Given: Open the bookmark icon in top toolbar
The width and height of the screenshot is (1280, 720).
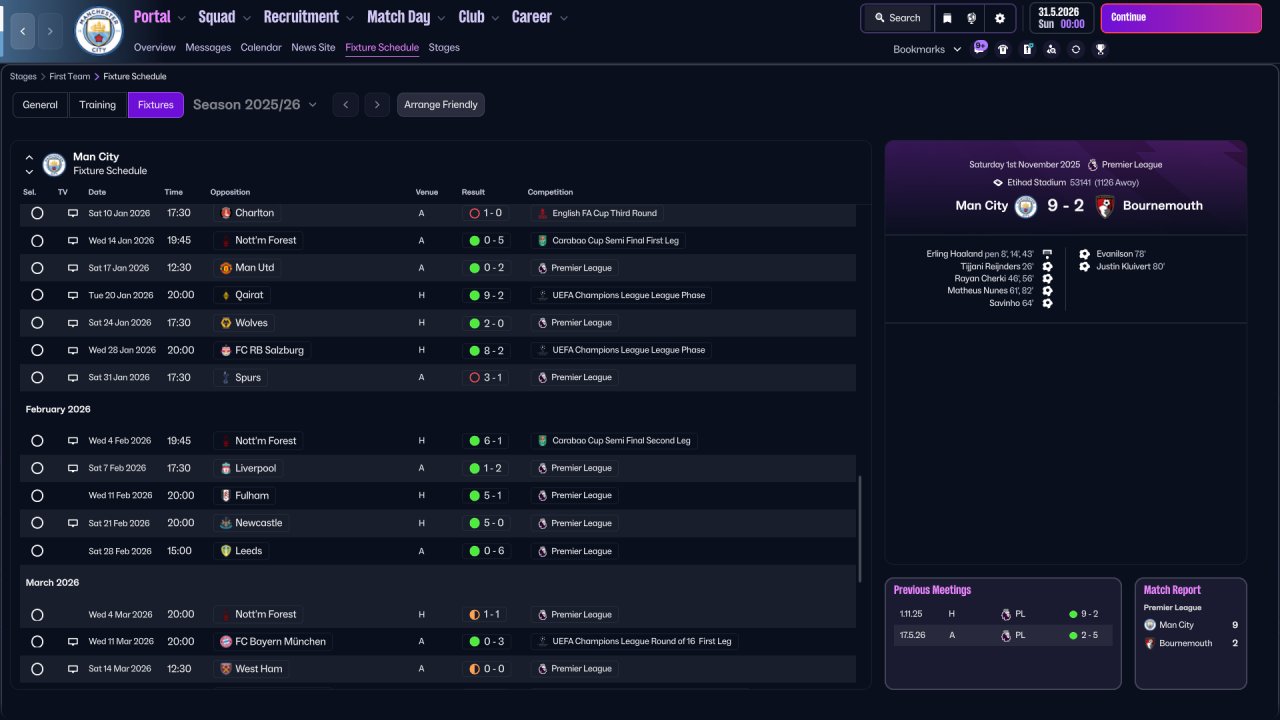Looking at the screenshot, I should pos(946,18).
